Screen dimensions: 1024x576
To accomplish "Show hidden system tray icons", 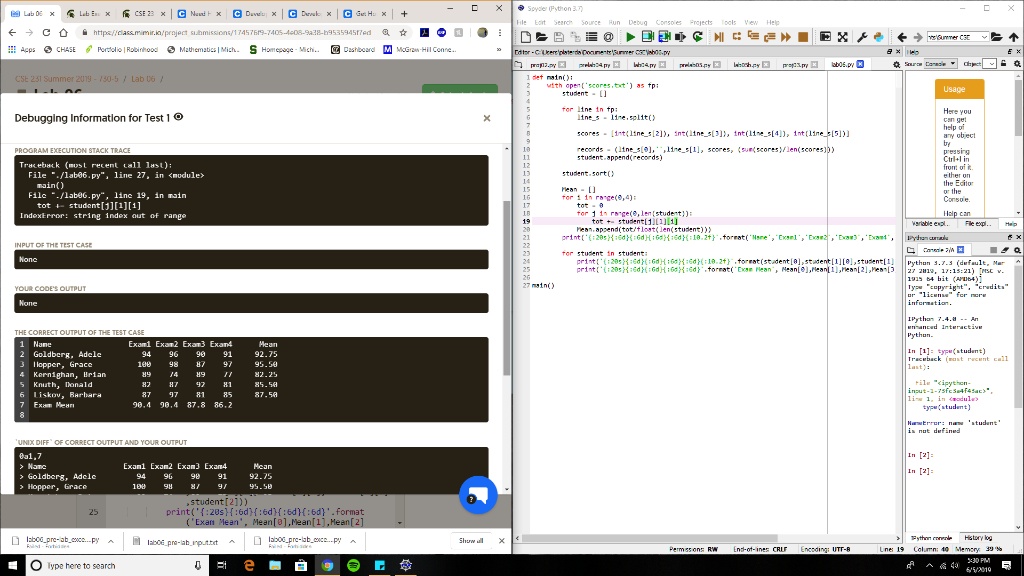I will [929, 565].
